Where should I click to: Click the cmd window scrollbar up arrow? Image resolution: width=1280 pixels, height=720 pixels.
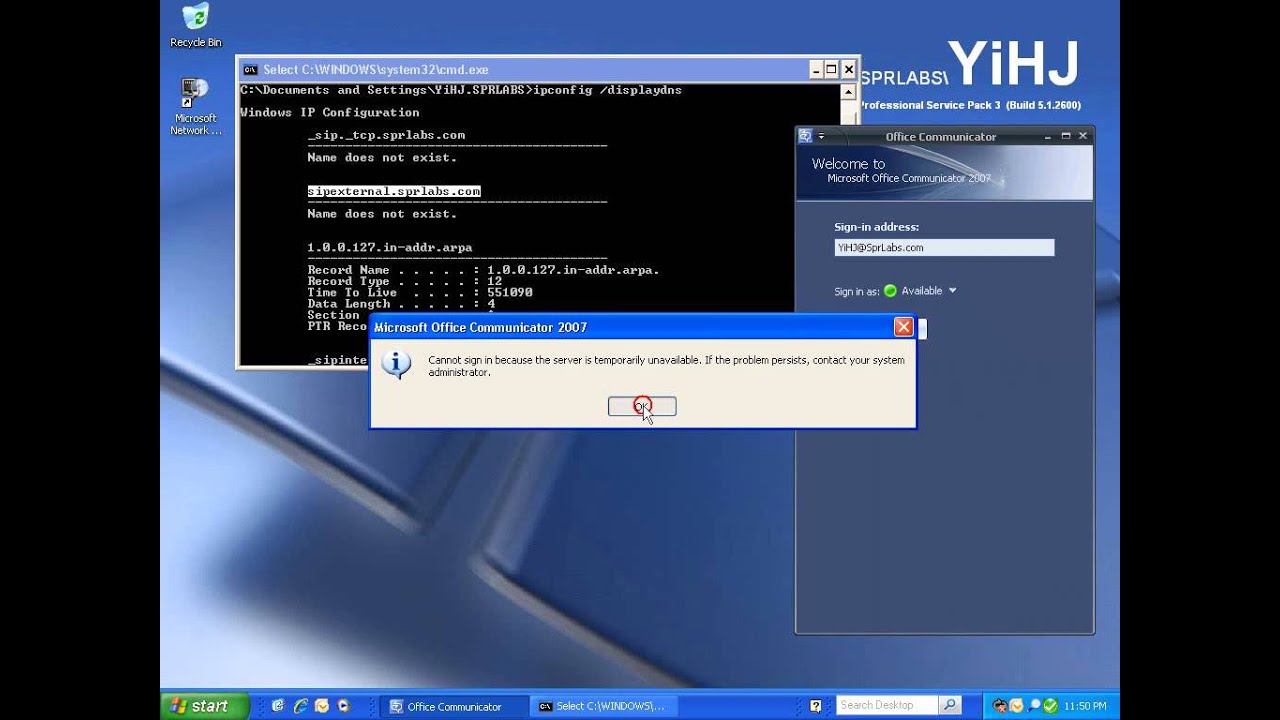point(849,91)
